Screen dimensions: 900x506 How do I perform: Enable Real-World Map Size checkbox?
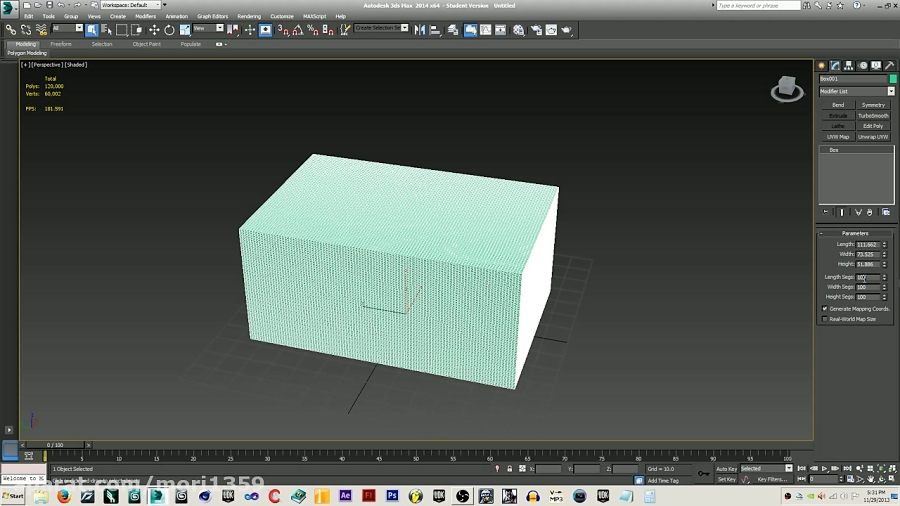pyautogui.click(x=825, y=319)
